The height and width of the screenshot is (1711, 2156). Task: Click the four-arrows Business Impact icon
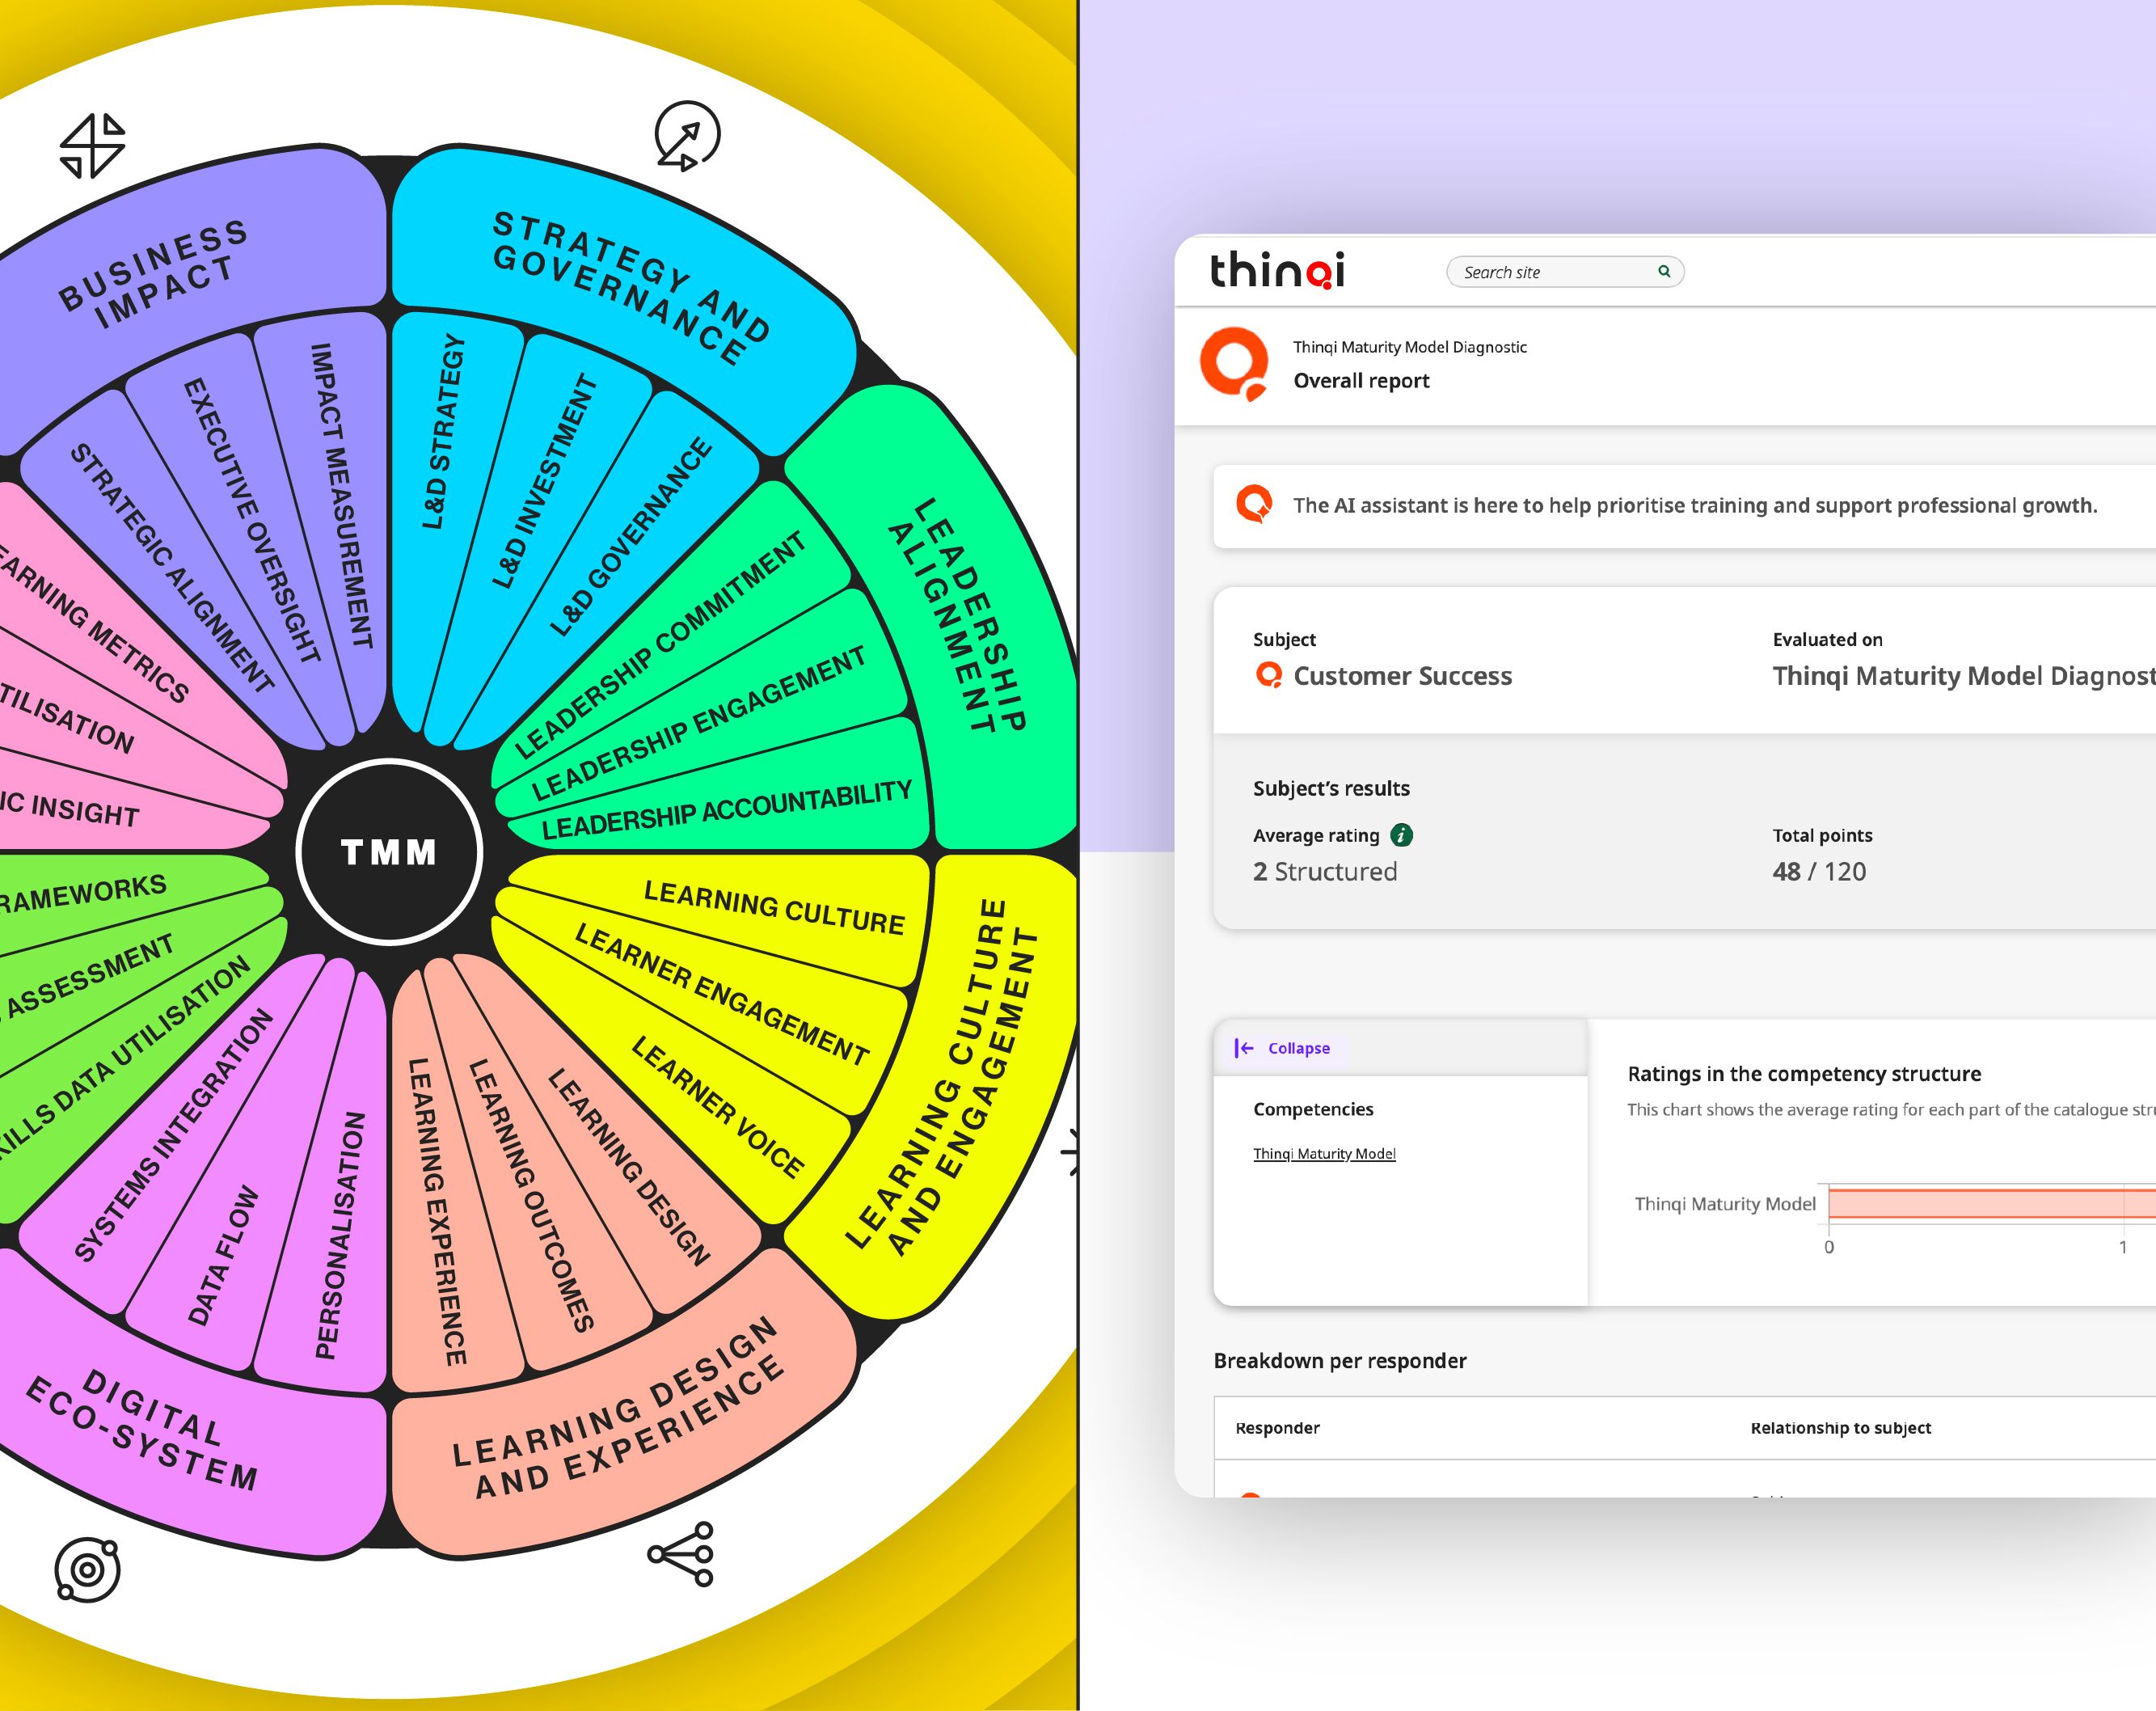[92, 146]
